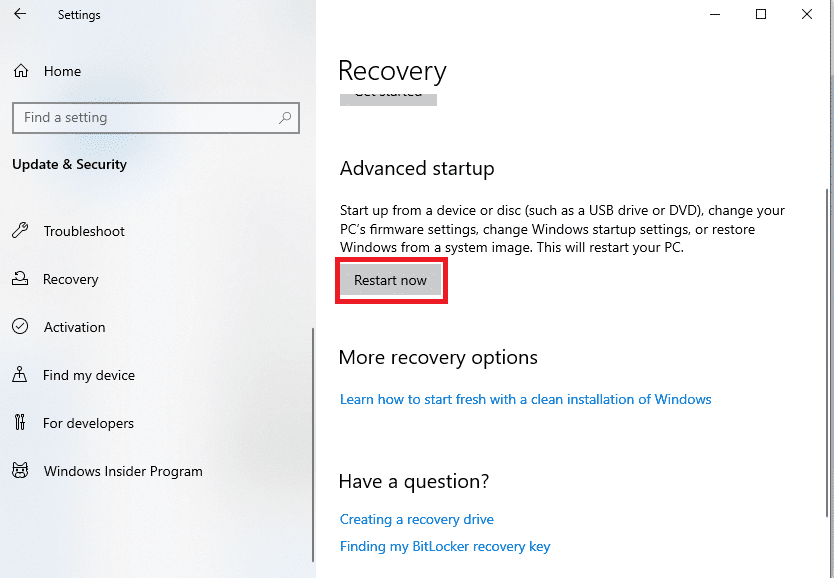Click the Home house icon
This screenshot has height=578, width=834.
point(21,71)
